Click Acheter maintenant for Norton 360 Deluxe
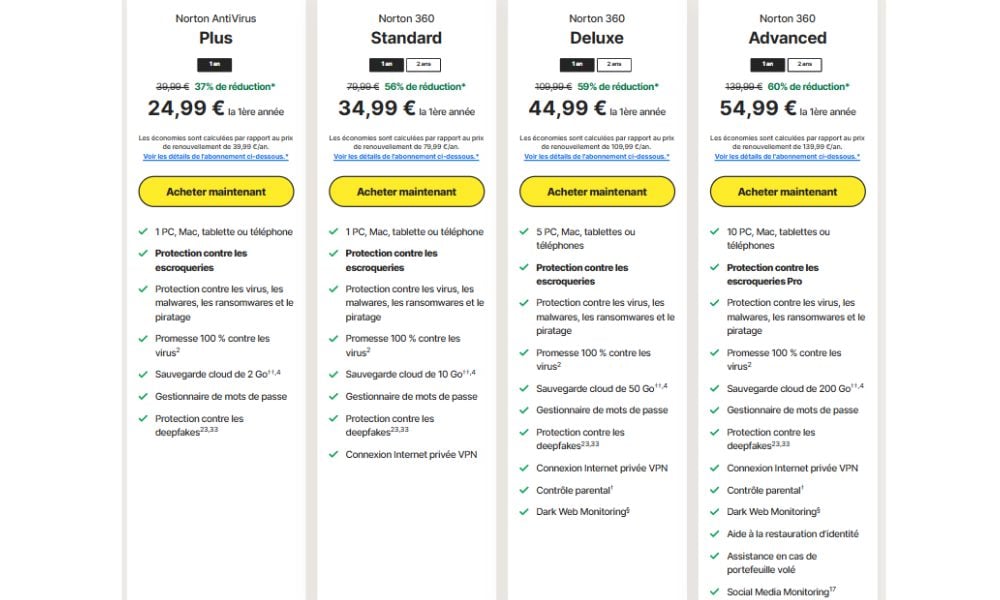 [597, 191]
